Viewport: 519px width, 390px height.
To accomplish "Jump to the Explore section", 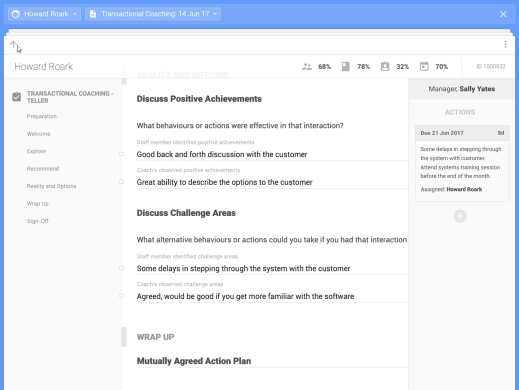I will [36, 151].
